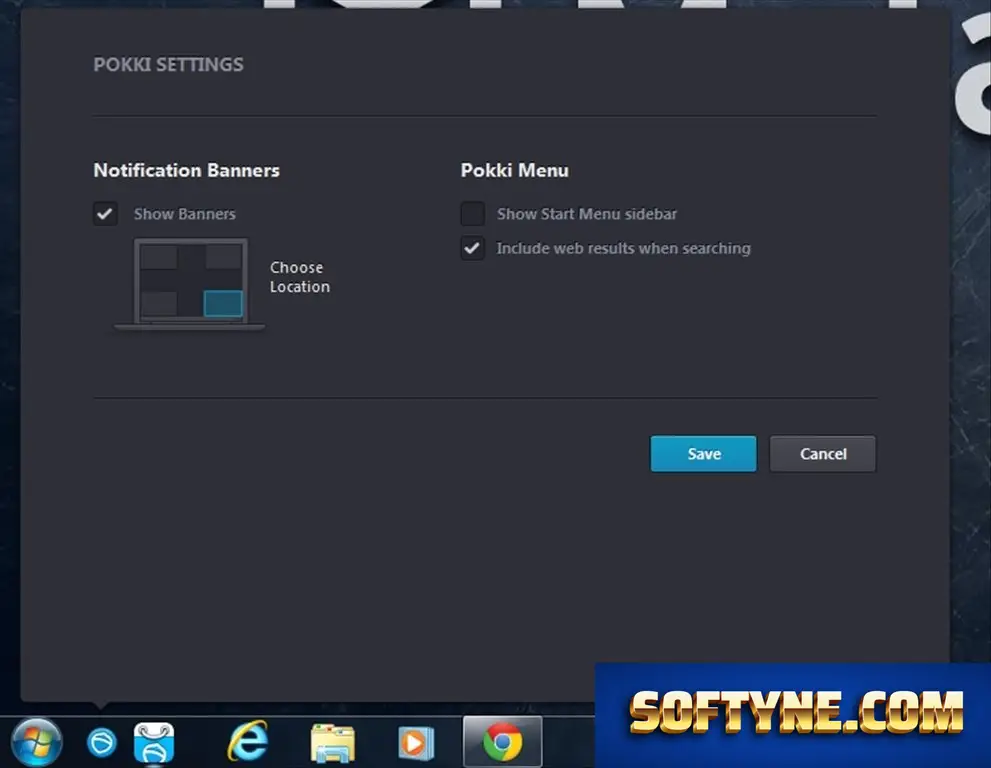Open the Windows Start orb
The height and width of the screenshot is (768, 991).
coord(36,742)
